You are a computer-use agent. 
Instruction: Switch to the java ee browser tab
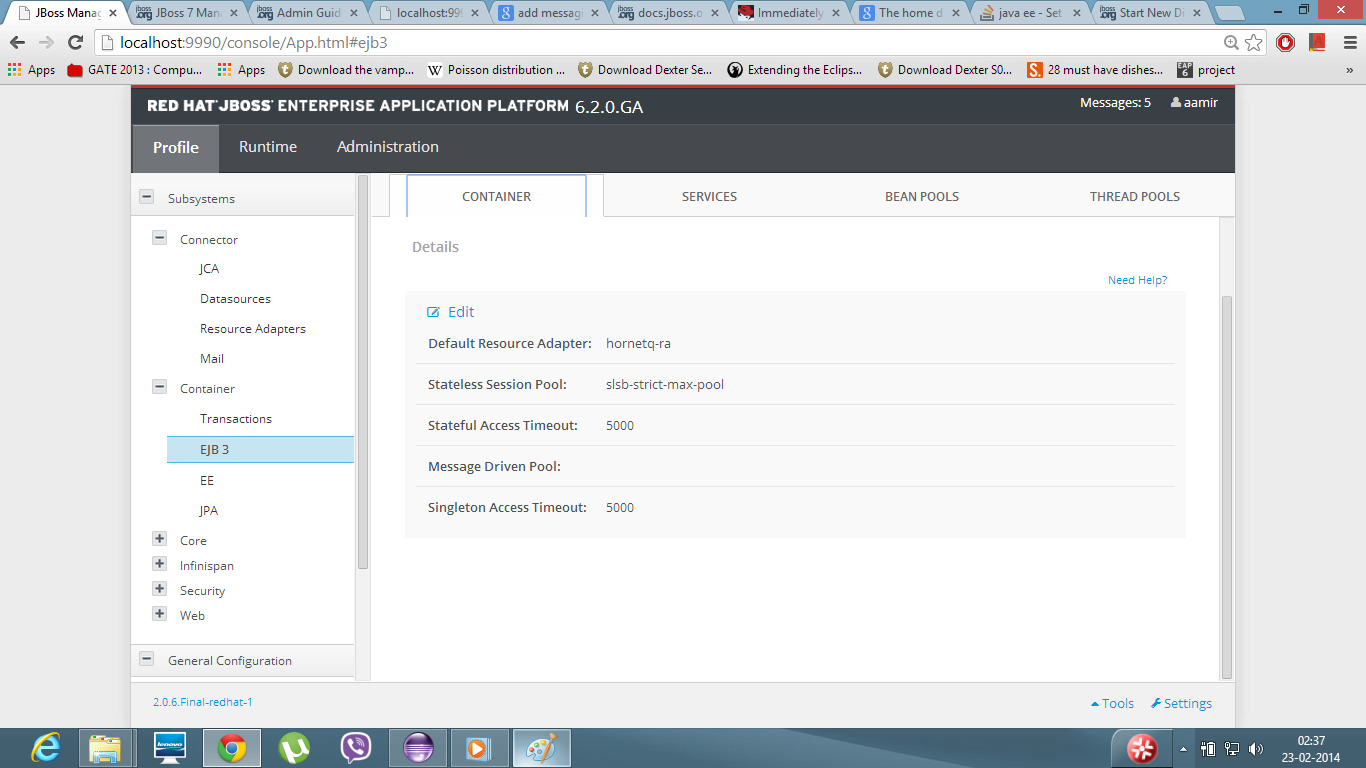[1028, 13]
